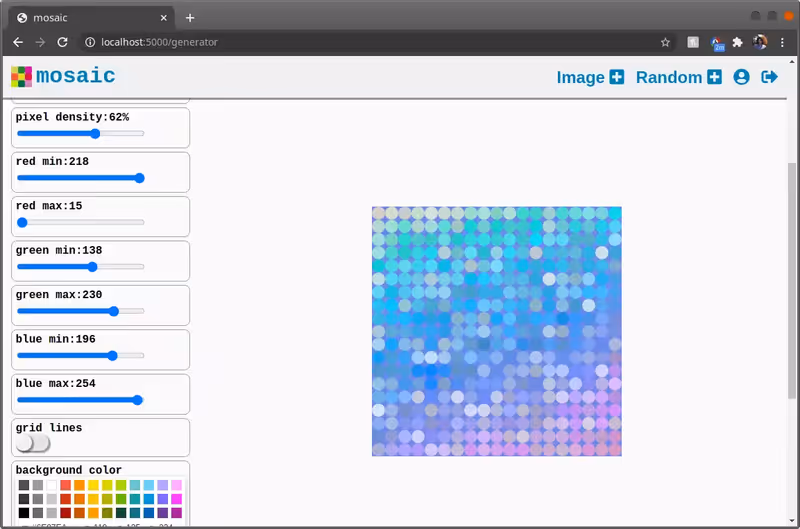This screenshot has width=800, height=529.
Task: Select the magenta background color swatch
Action: tap(177, 498)
